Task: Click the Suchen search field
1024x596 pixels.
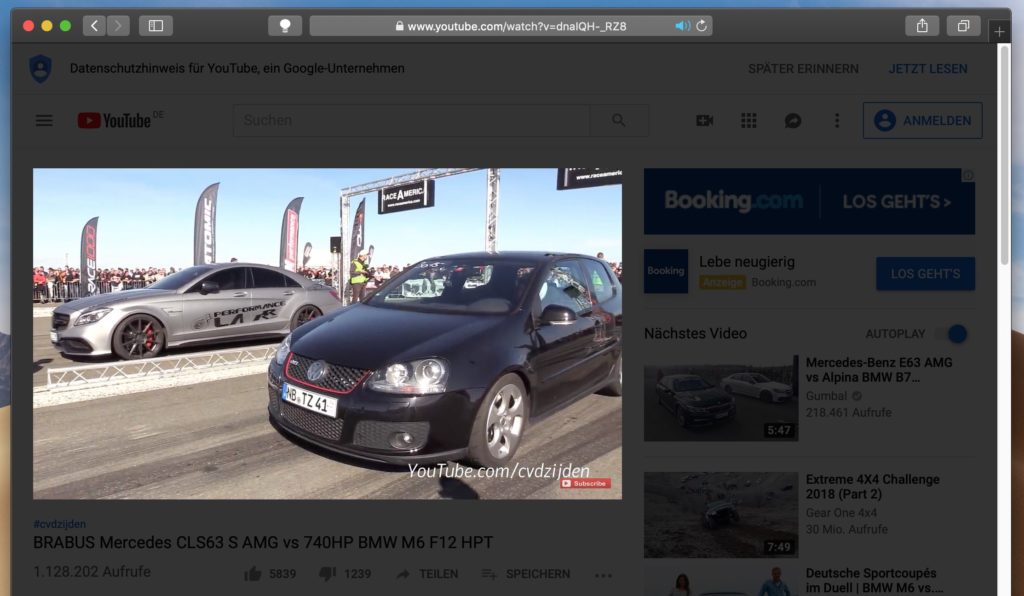Action: click(411, 120)
